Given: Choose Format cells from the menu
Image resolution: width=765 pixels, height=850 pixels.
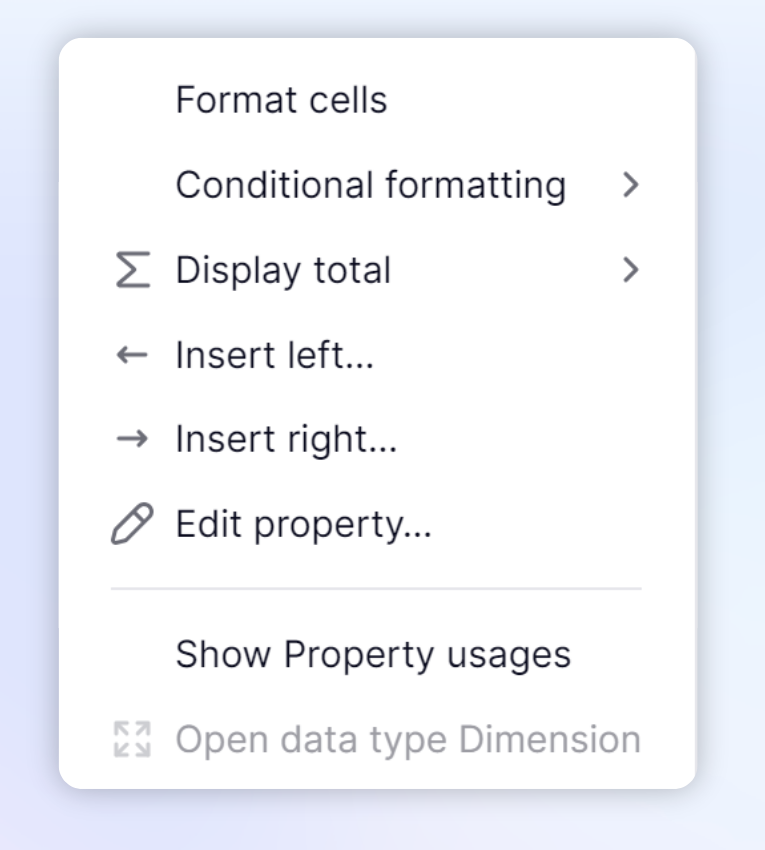Looking at the screenshot, I should click(377, 100).
